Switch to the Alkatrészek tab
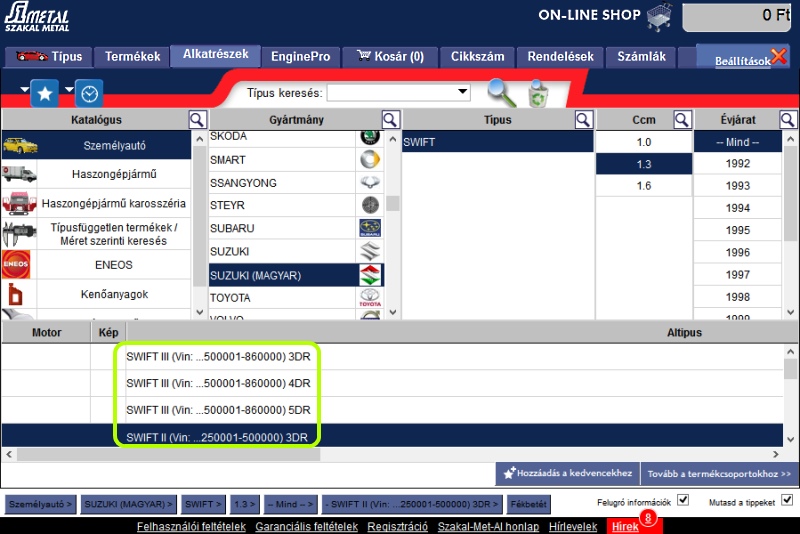This screenshot has width=800, height=534. point(215,55)
